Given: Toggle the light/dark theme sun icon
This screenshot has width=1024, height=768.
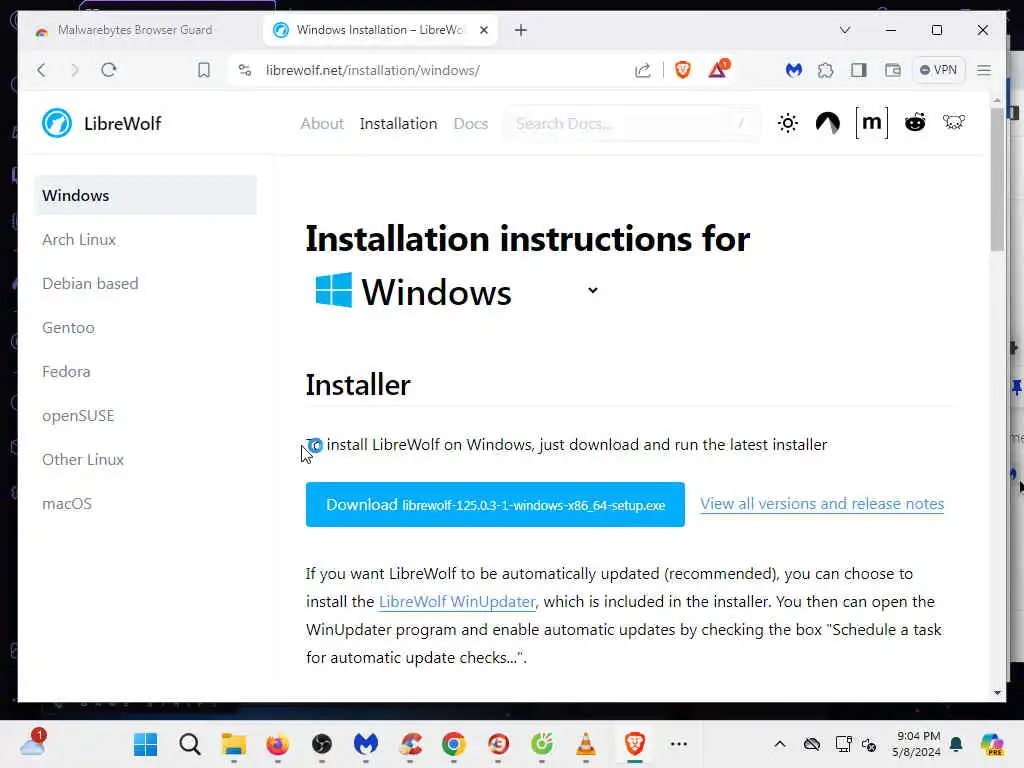Looking at the screenshot, I should tap(788, 123).
